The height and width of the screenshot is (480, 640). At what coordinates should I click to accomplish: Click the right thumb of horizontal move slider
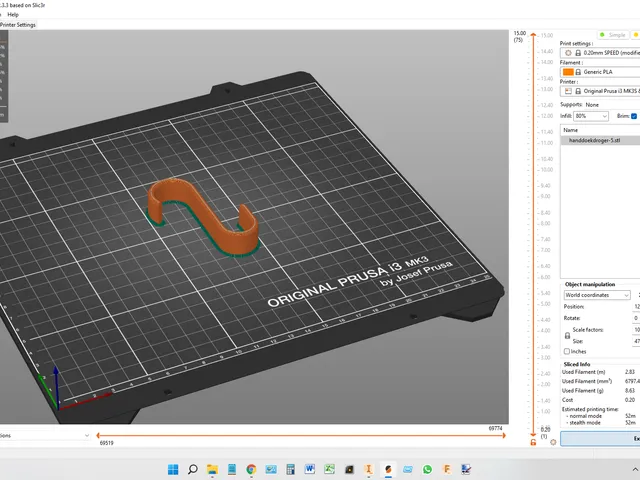(x=504, y=436)
